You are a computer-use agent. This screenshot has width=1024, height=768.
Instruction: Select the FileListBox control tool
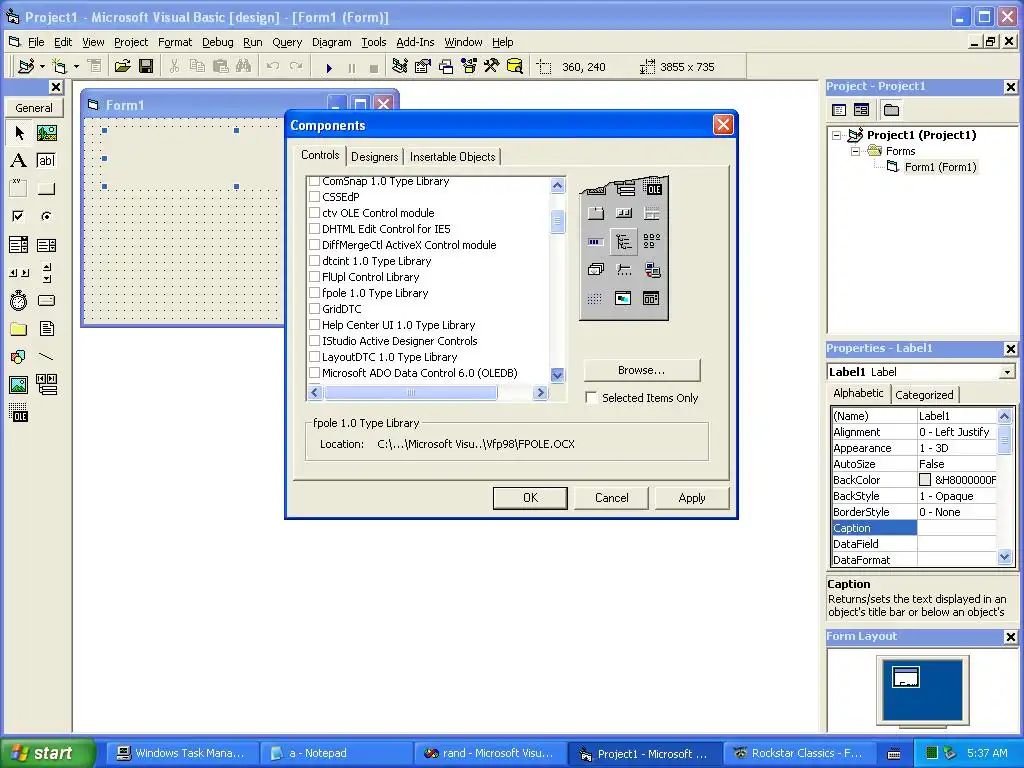tap(46, 328)
